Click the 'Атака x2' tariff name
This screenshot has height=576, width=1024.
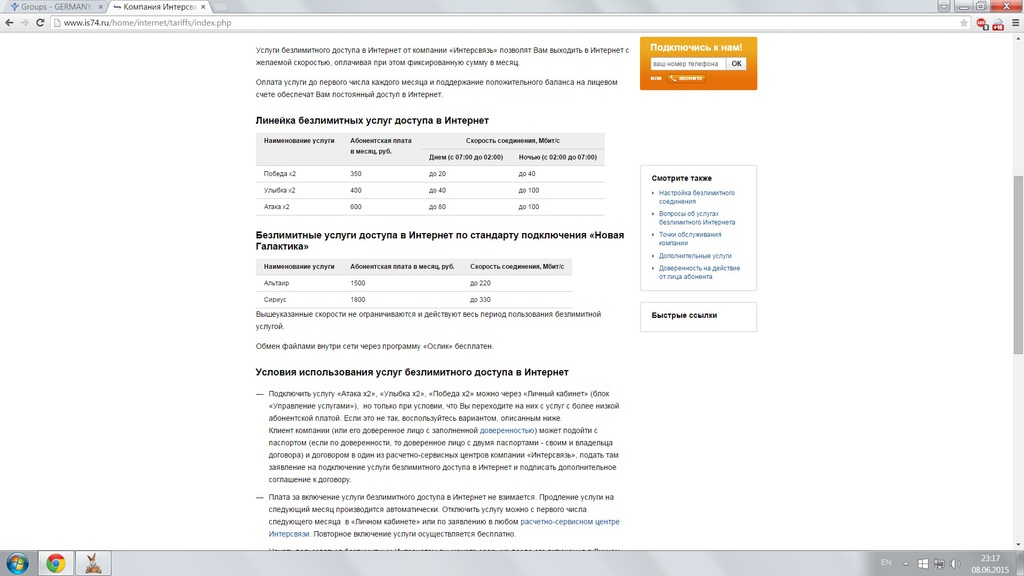click(276, 207)
